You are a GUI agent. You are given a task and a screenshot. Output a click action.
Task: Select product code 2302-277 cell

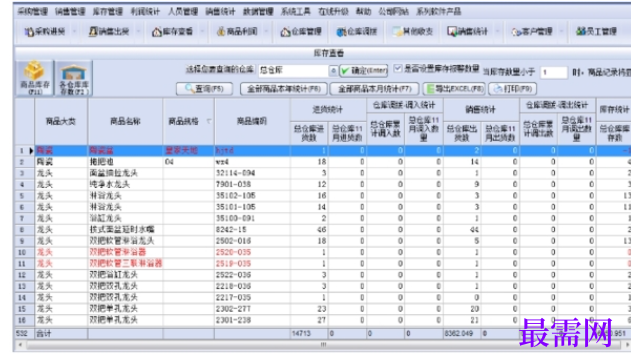click(252, 308)
